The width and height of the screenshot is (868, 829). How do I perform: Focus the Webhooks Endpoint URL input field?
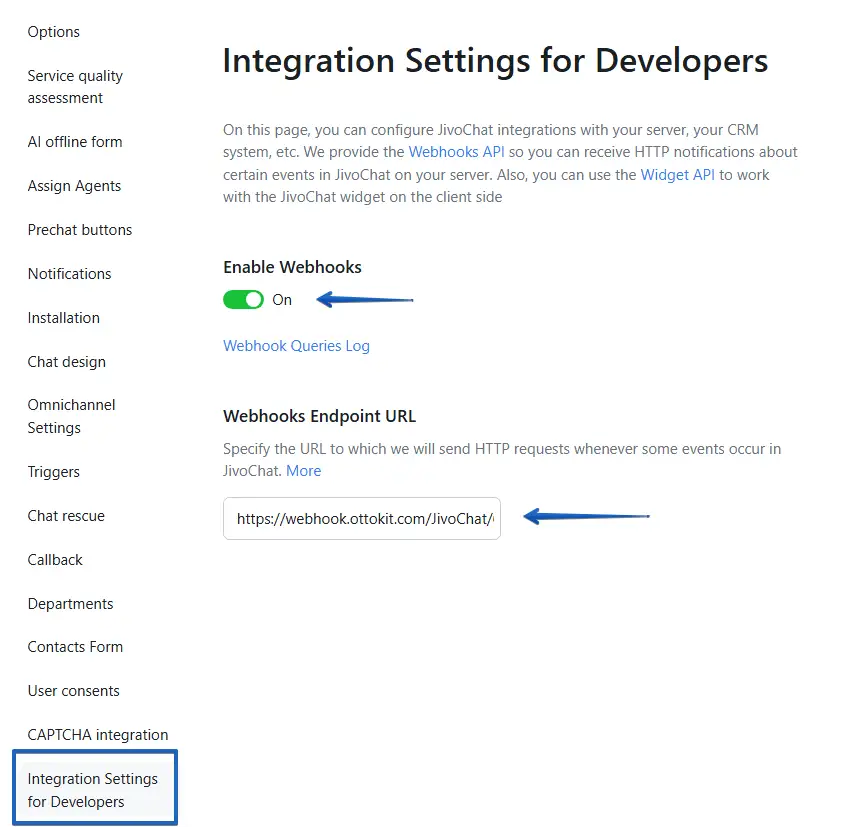click(x=361, y=519)
